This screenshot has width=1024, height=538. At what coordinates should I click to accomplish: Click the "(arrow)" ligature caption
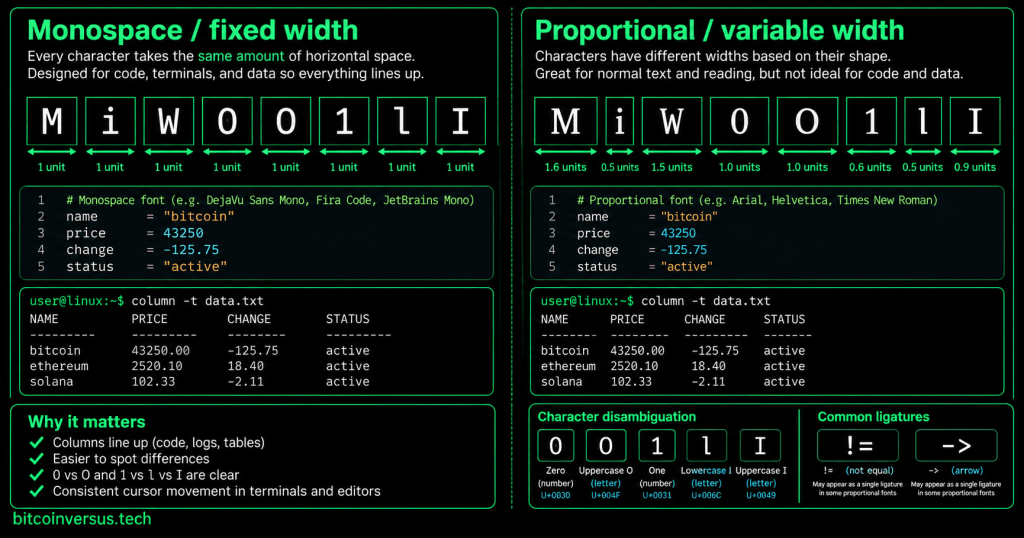pyautogui.click(x=967, y=470)
